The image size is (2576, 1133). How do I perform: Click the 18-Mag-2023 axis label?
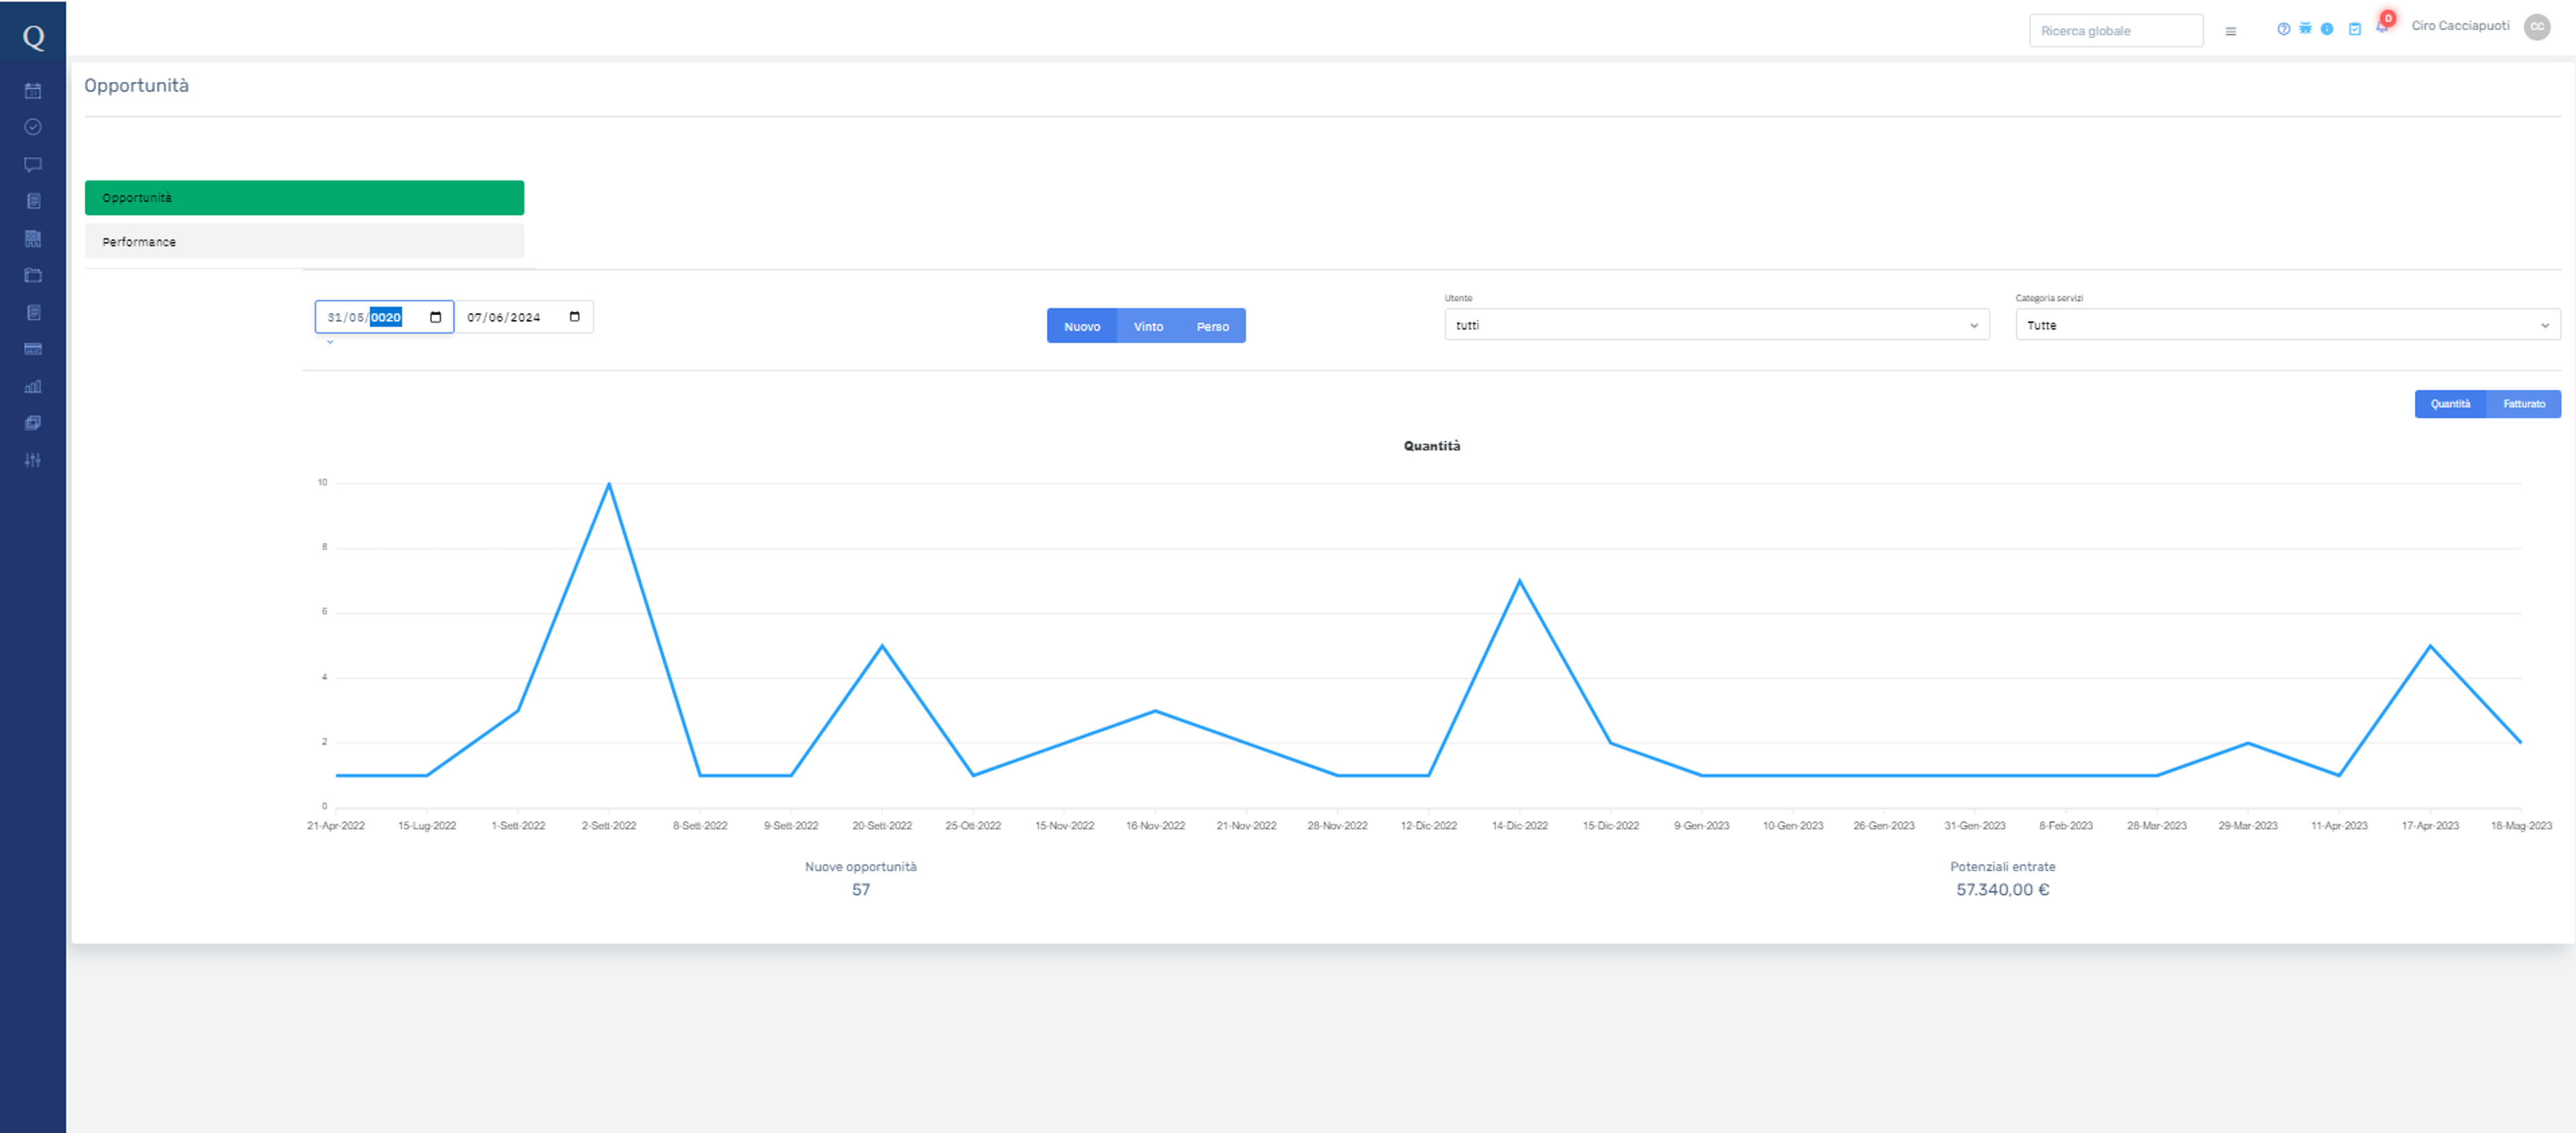(x=2521, y=826)
